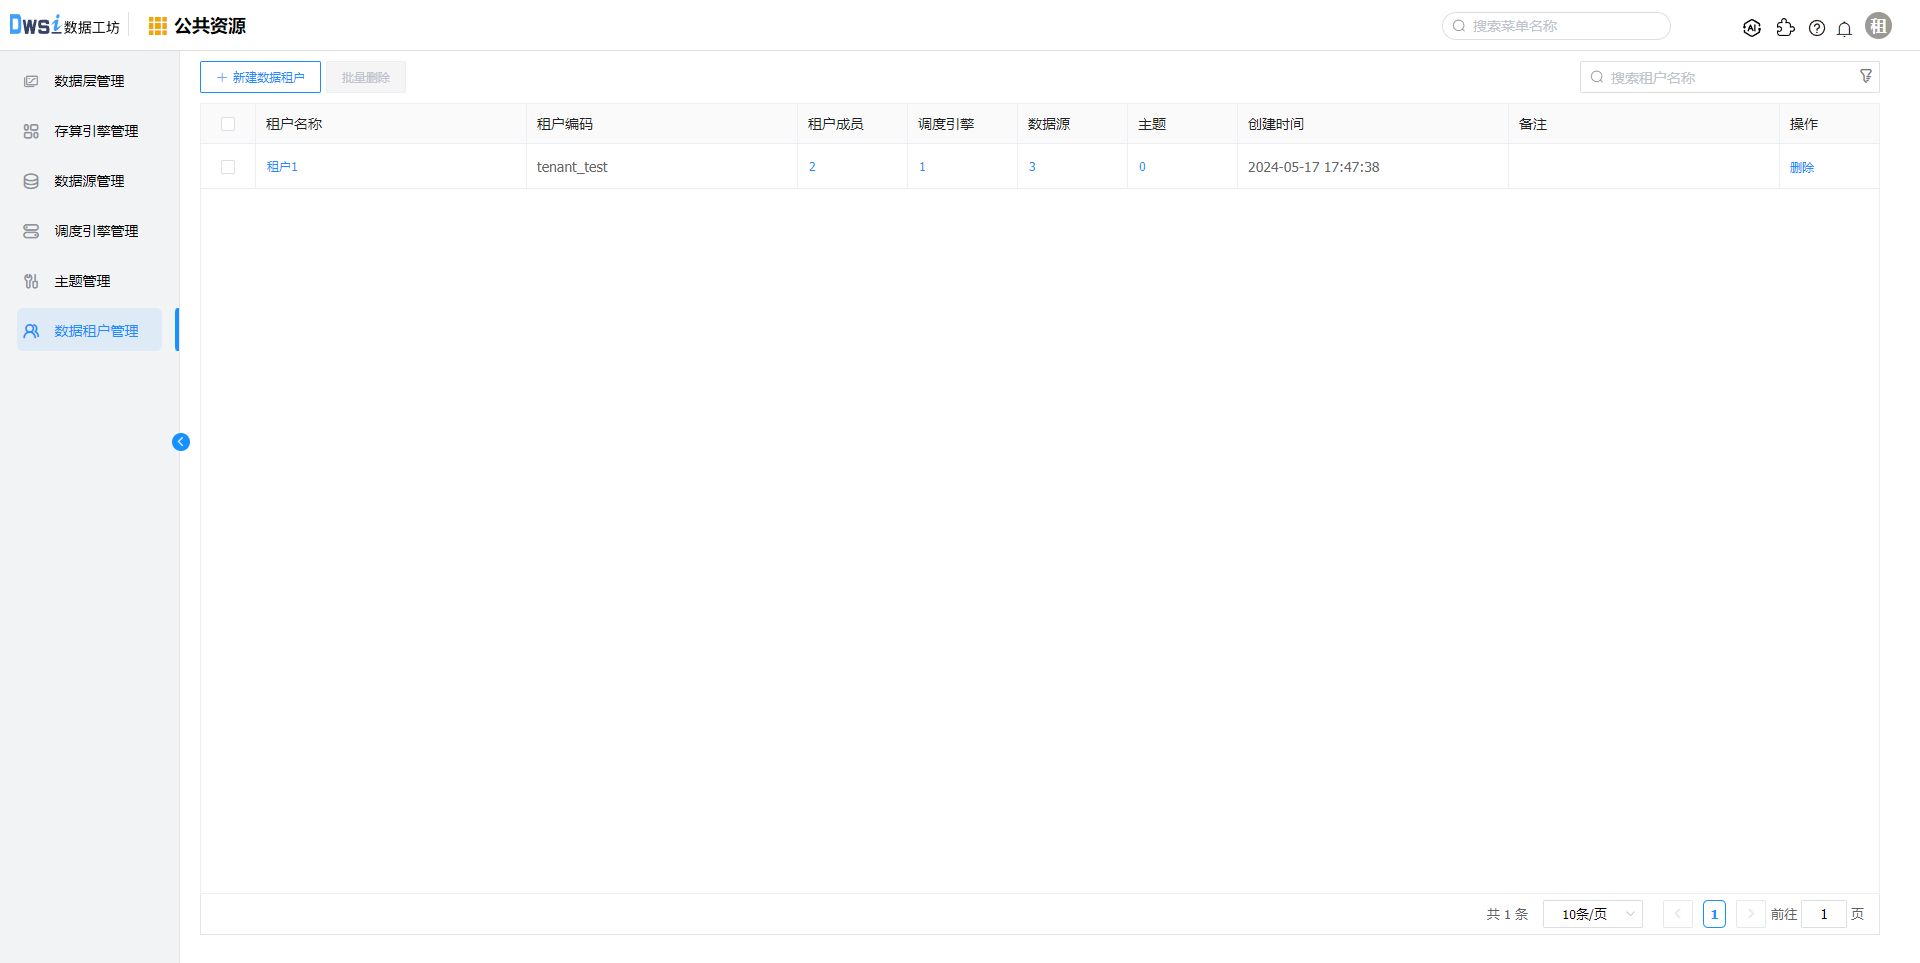
Task: Open the notification bell
Action: (x=1844, y=28)
